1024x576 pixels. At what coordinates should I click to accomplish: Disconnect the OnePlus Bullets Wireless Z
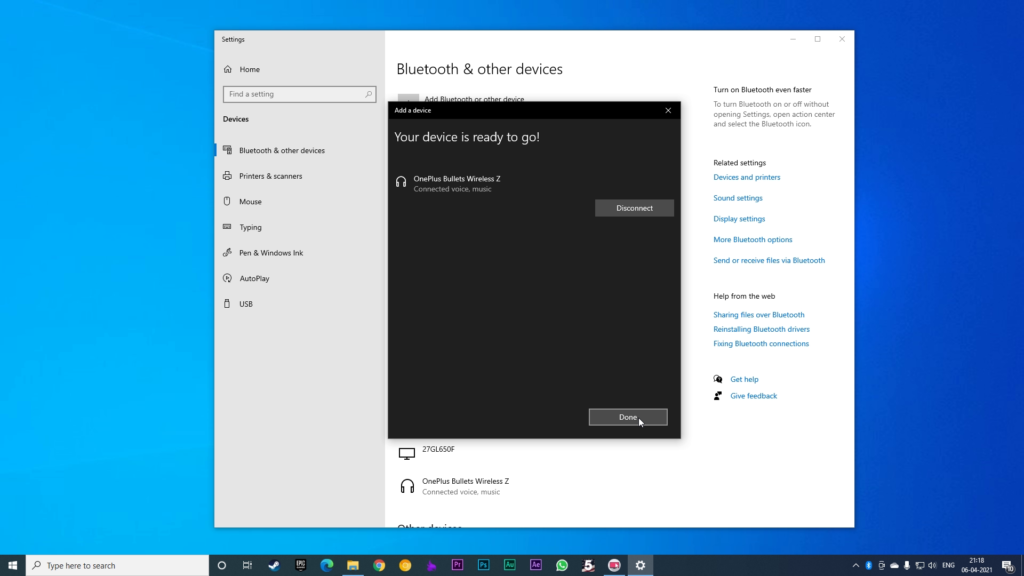pyautogui.click(x=634, y=208)
